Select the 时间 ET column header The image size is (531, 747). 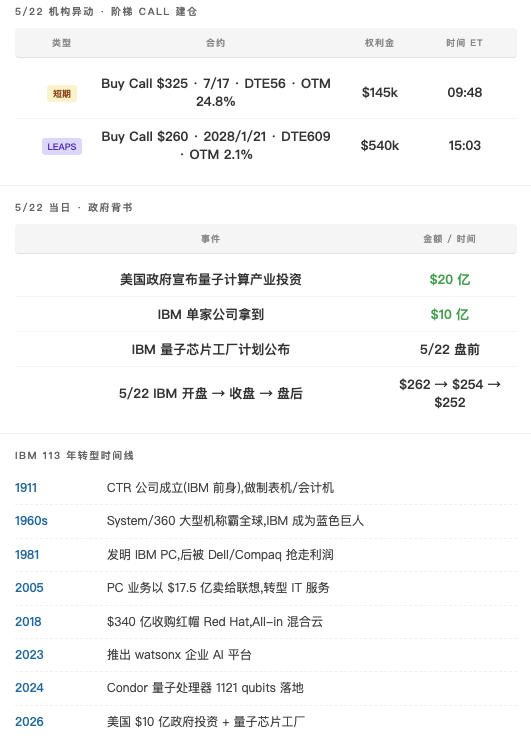click(464, 43)
